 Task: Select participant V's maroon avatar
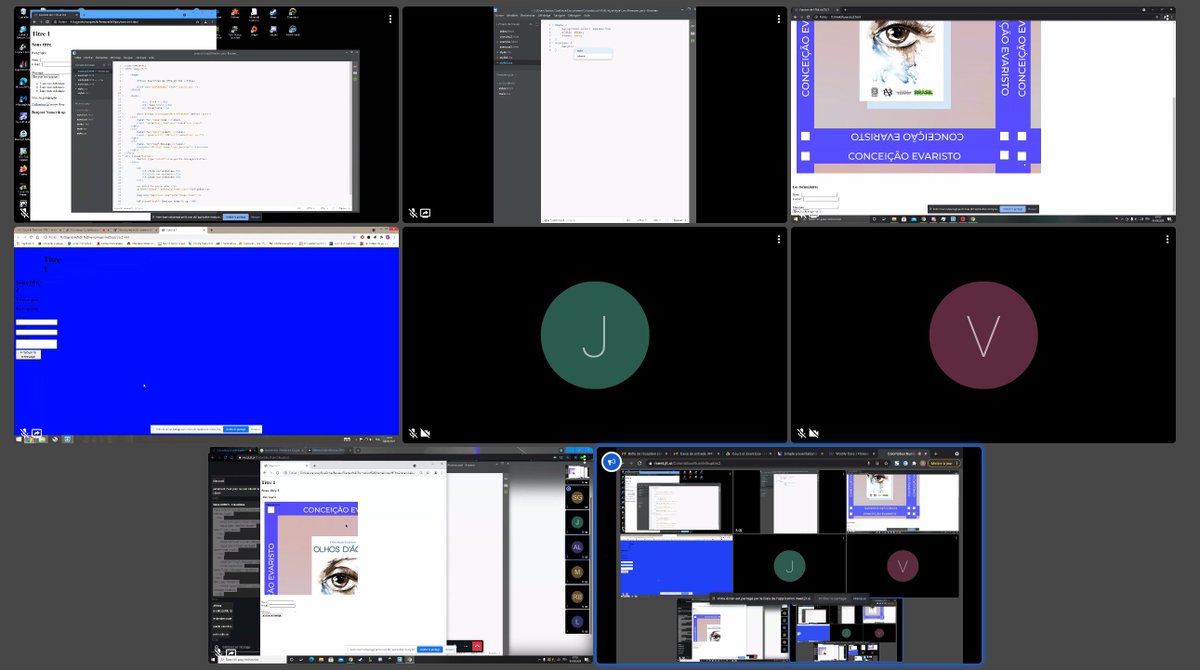[x=983, y=335]
